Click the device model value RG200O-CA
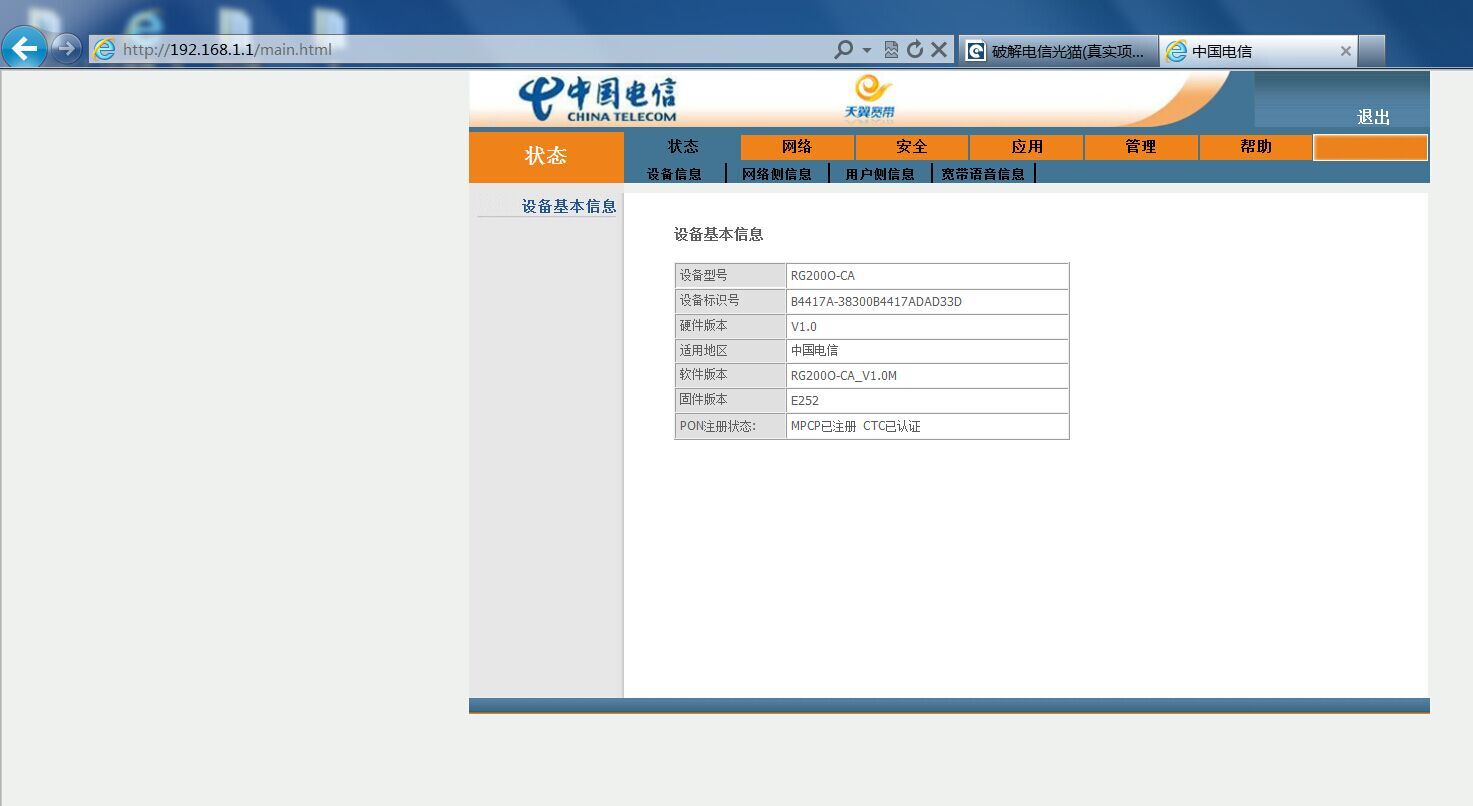 point(822,276)
